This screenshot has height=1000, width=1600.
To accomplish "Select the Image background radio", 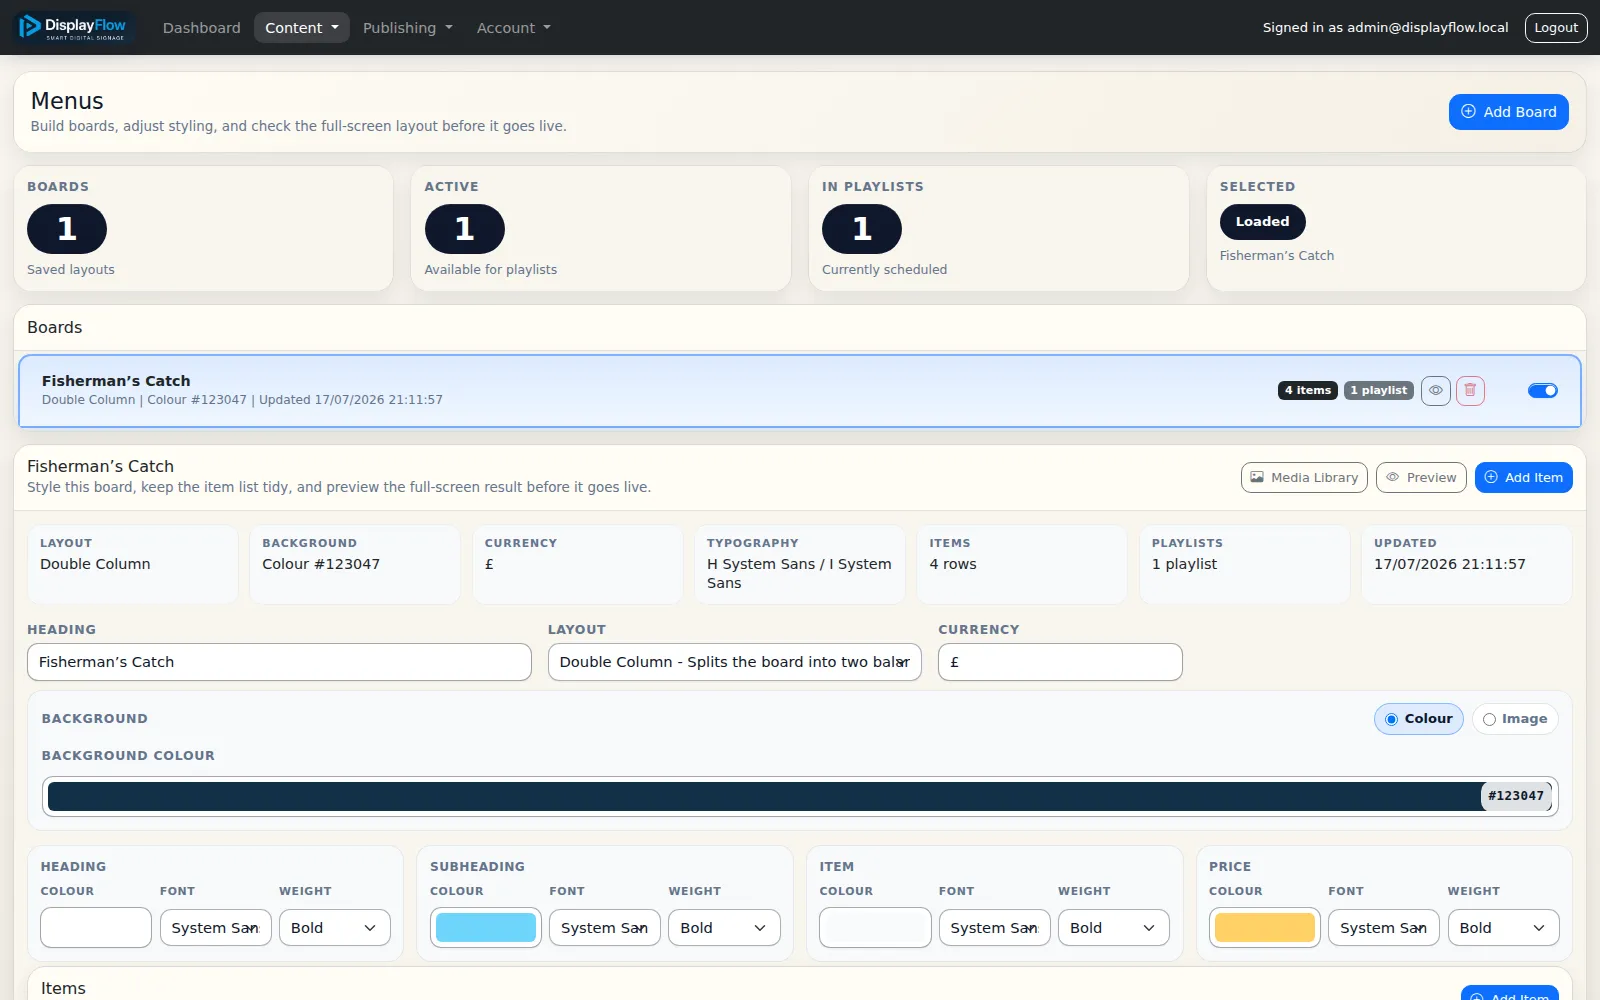I will click(x=1515, y=719).
